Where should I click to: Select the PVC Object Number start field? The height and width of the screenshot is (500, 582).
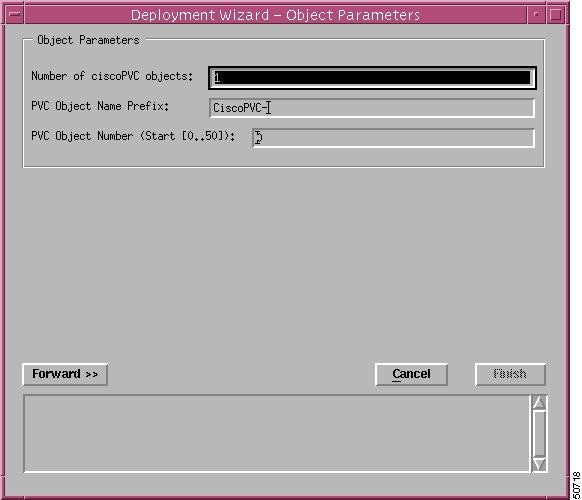(394, 138)
